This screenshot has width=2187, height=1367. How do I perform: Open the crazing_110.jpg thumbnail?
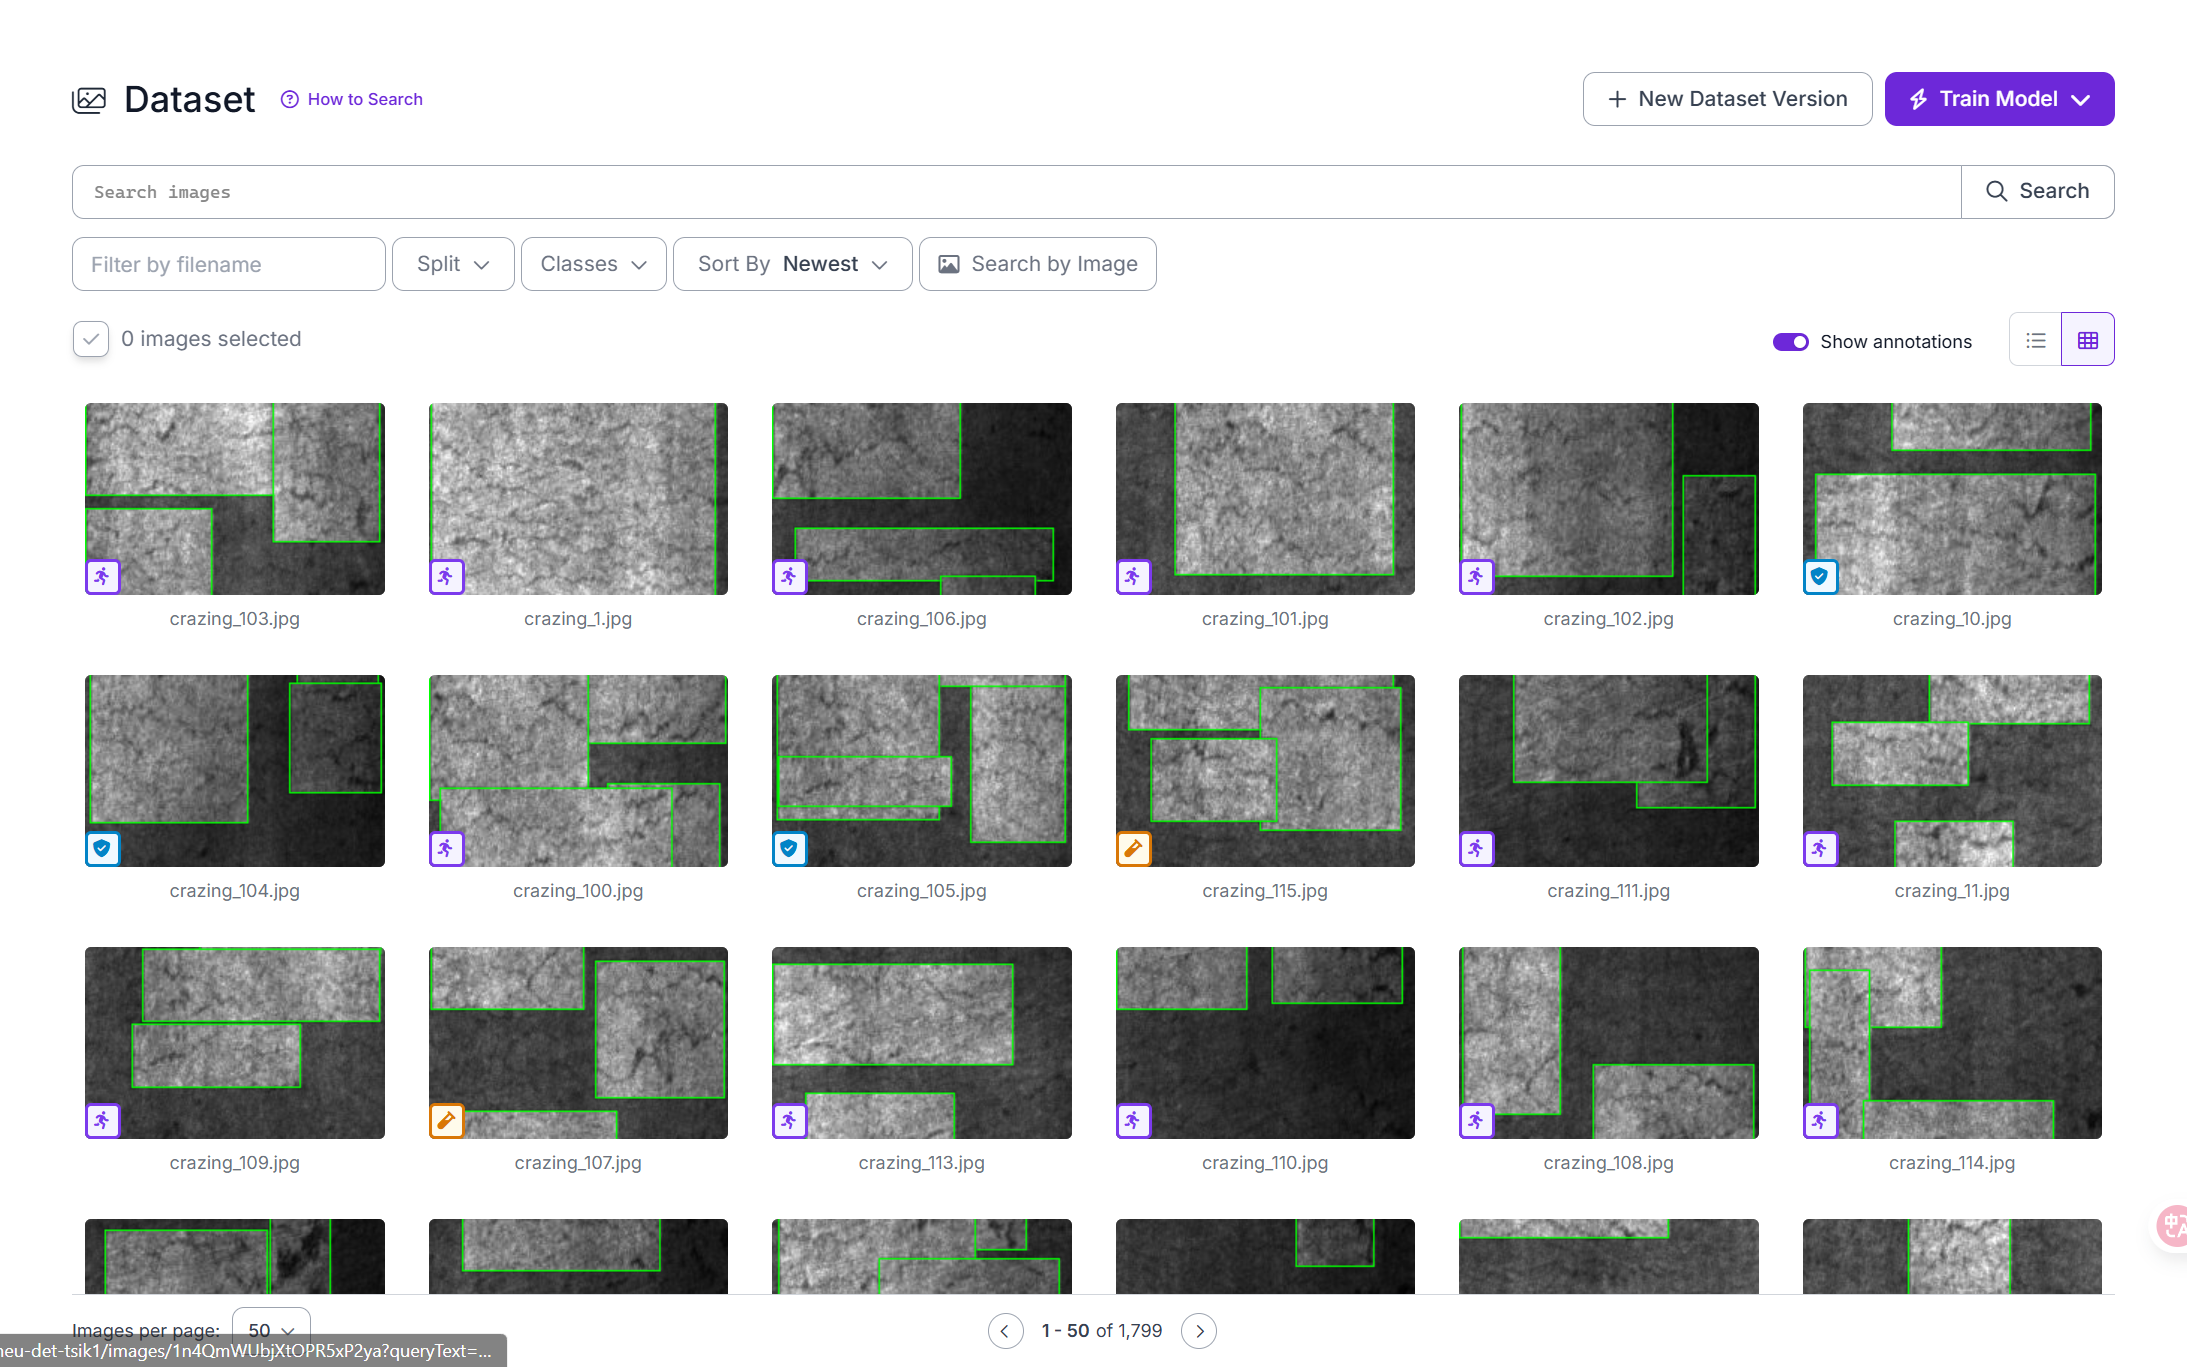click(1265, 1043)
